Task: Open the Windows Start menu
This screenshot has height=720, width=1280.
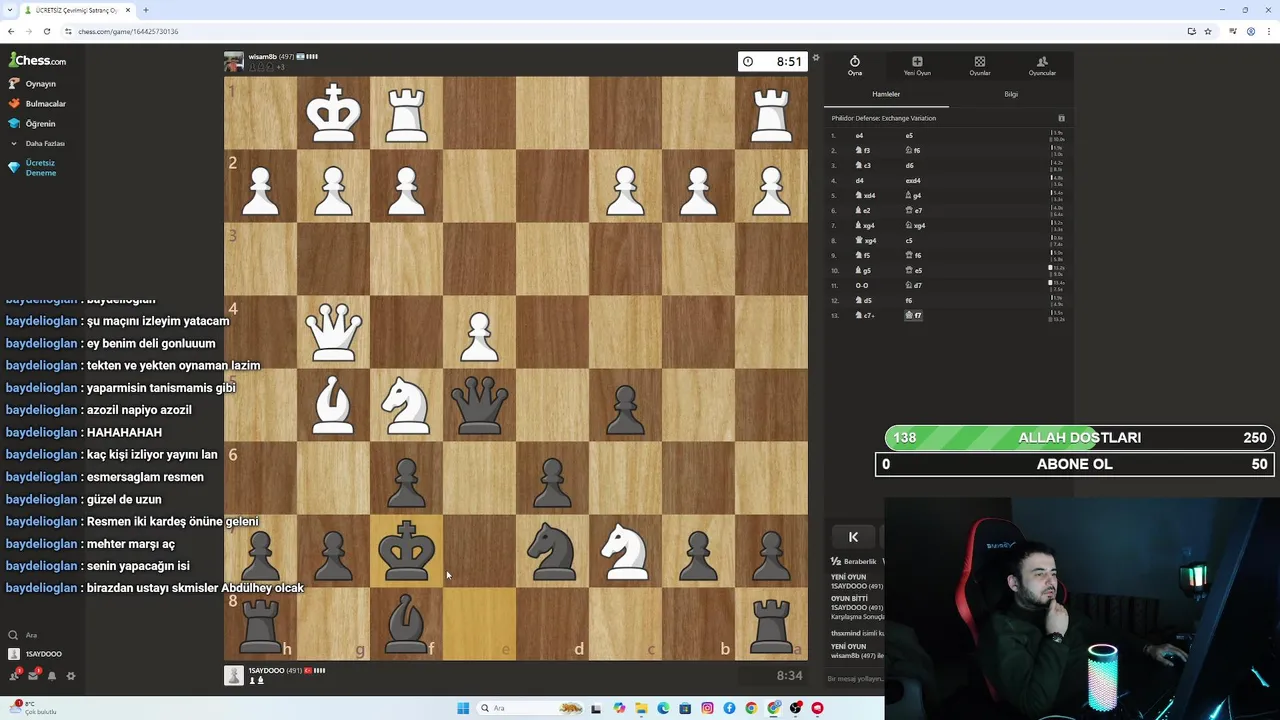Action: coord(463,708)
